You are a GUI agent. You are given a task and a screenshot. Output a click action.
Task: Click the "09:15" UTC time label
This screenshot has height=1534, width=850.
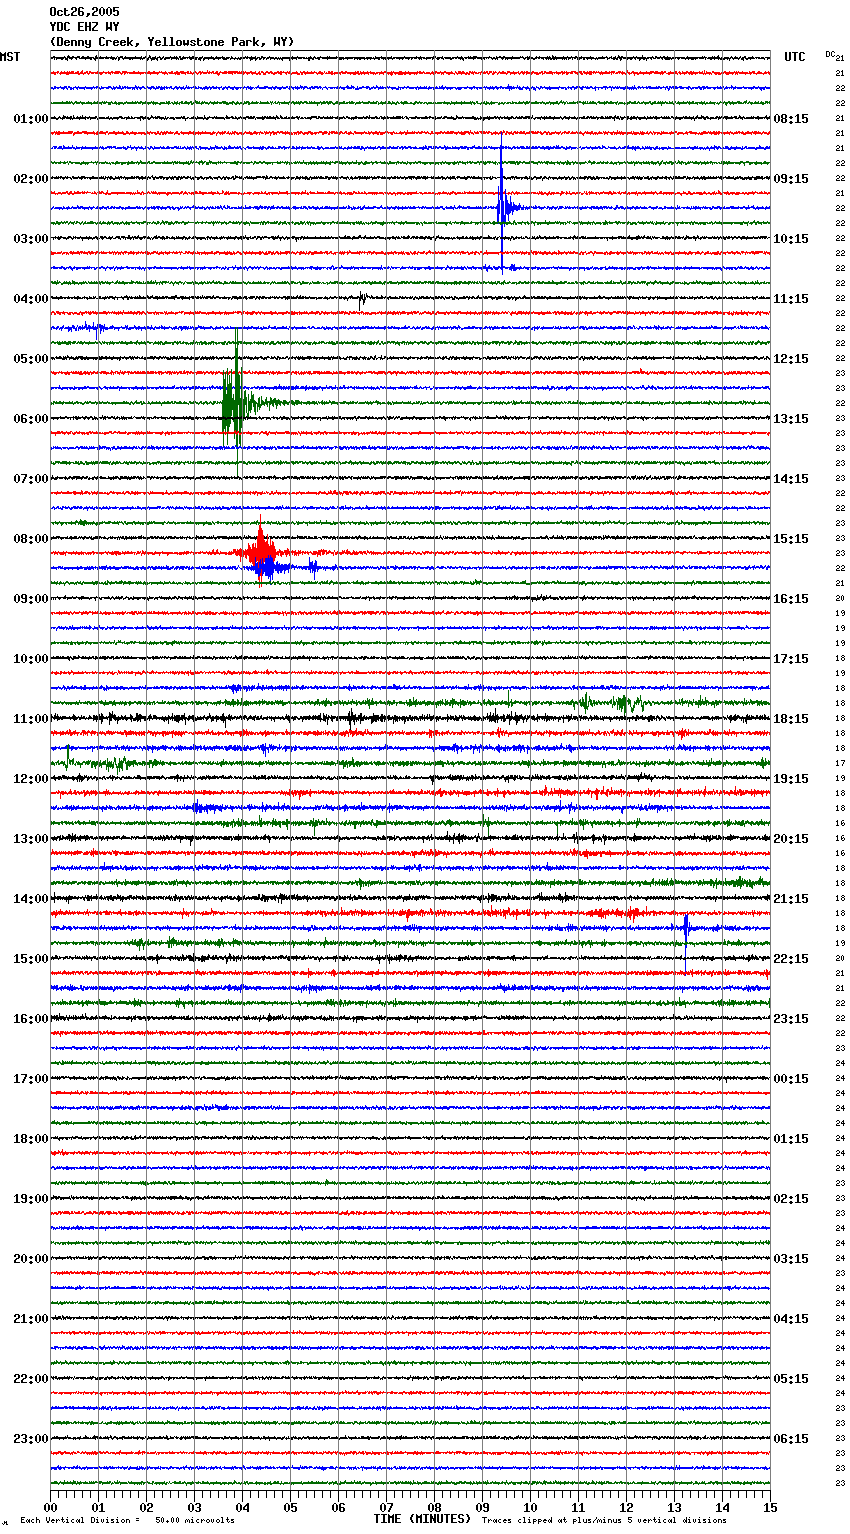coord(791,179)
